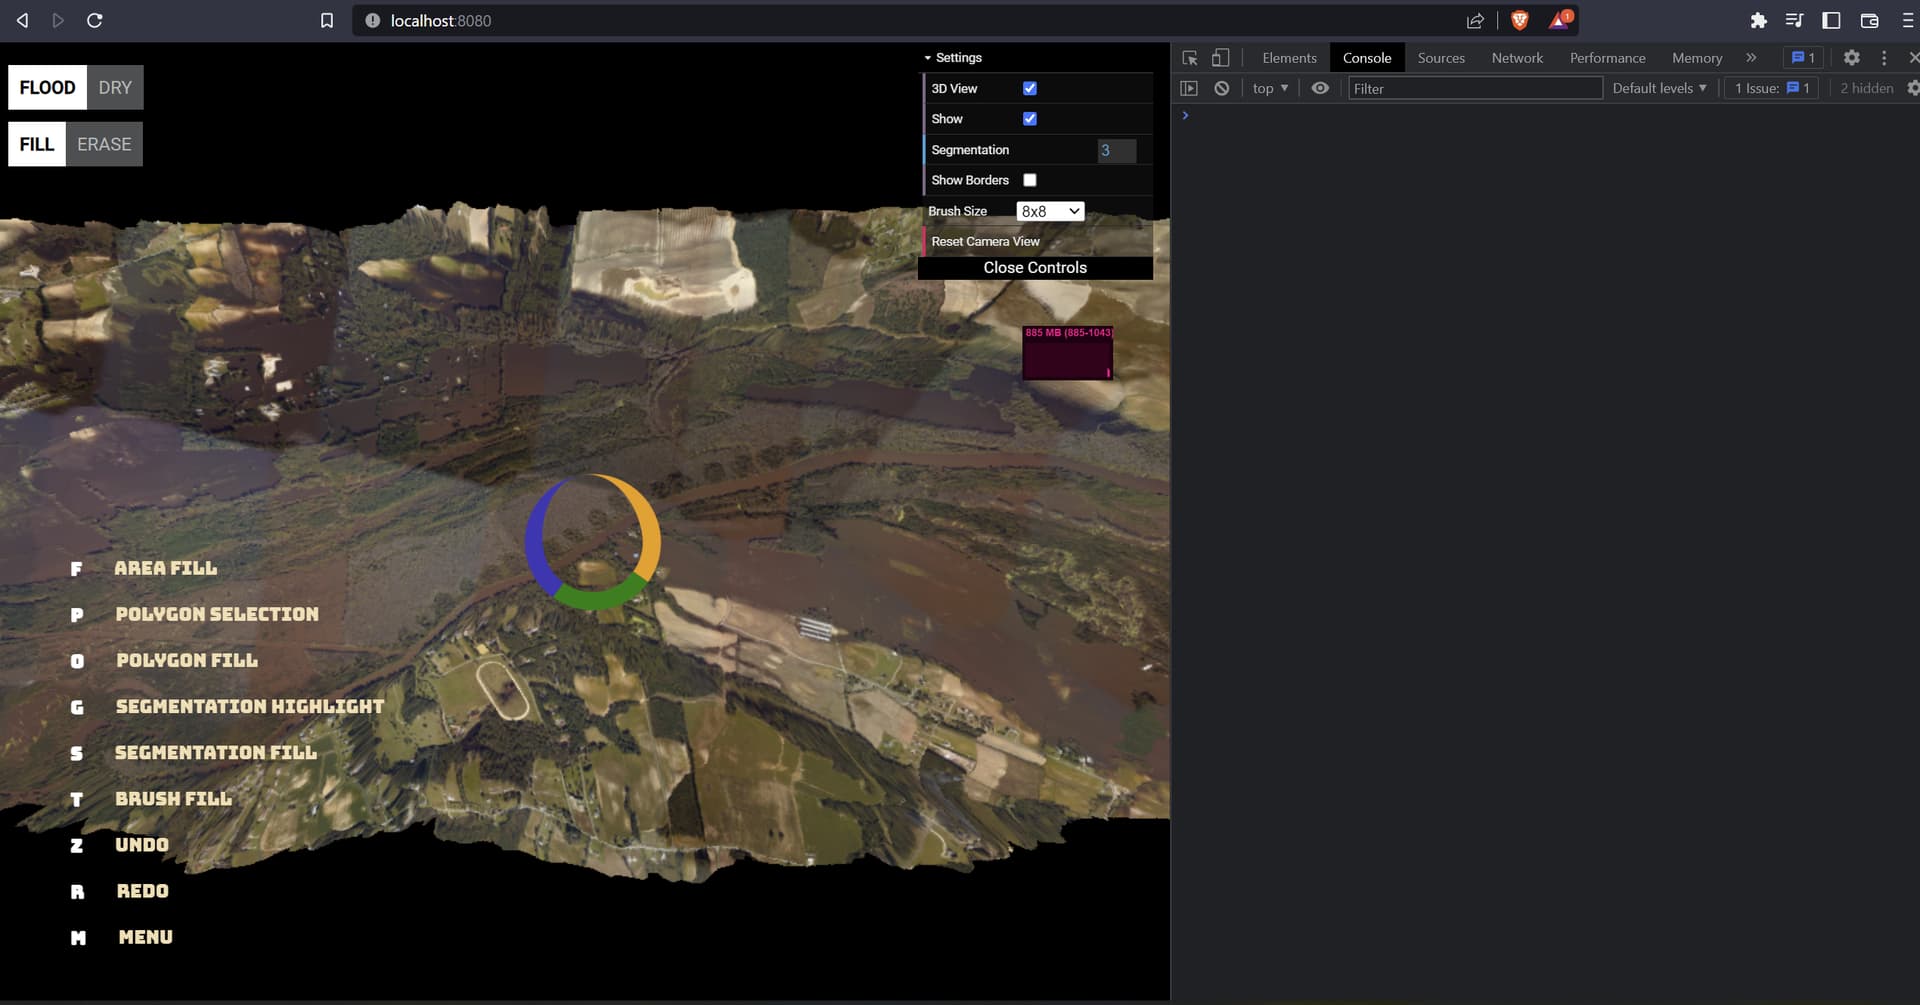Click the console Filter input field
The width and height of the screenshot is (1920, 1005).
point(1474,88)
